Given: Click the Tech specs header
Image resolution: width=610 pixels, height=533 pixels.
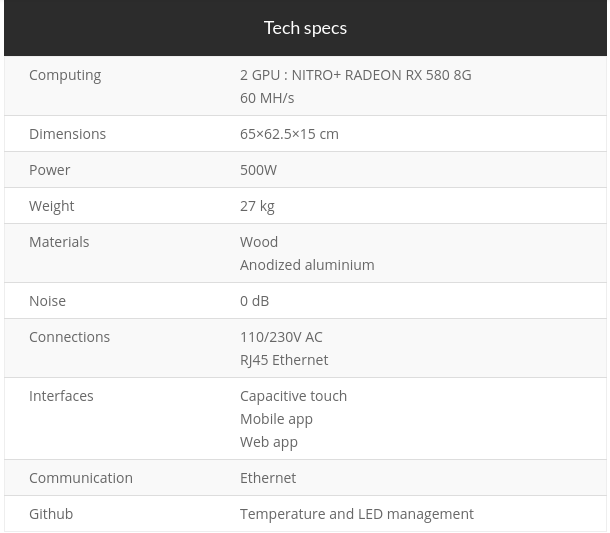Looking at the screenshot, I should [x=305, y=28].
